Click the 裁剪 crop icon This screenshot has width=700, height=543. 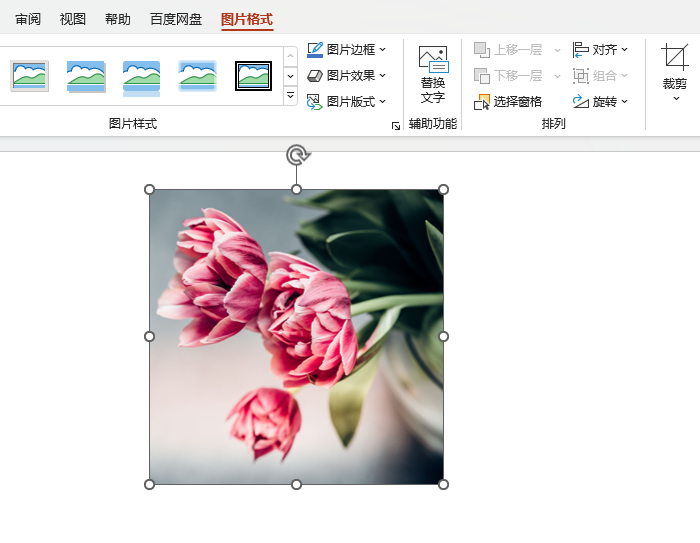pos(675,57)
